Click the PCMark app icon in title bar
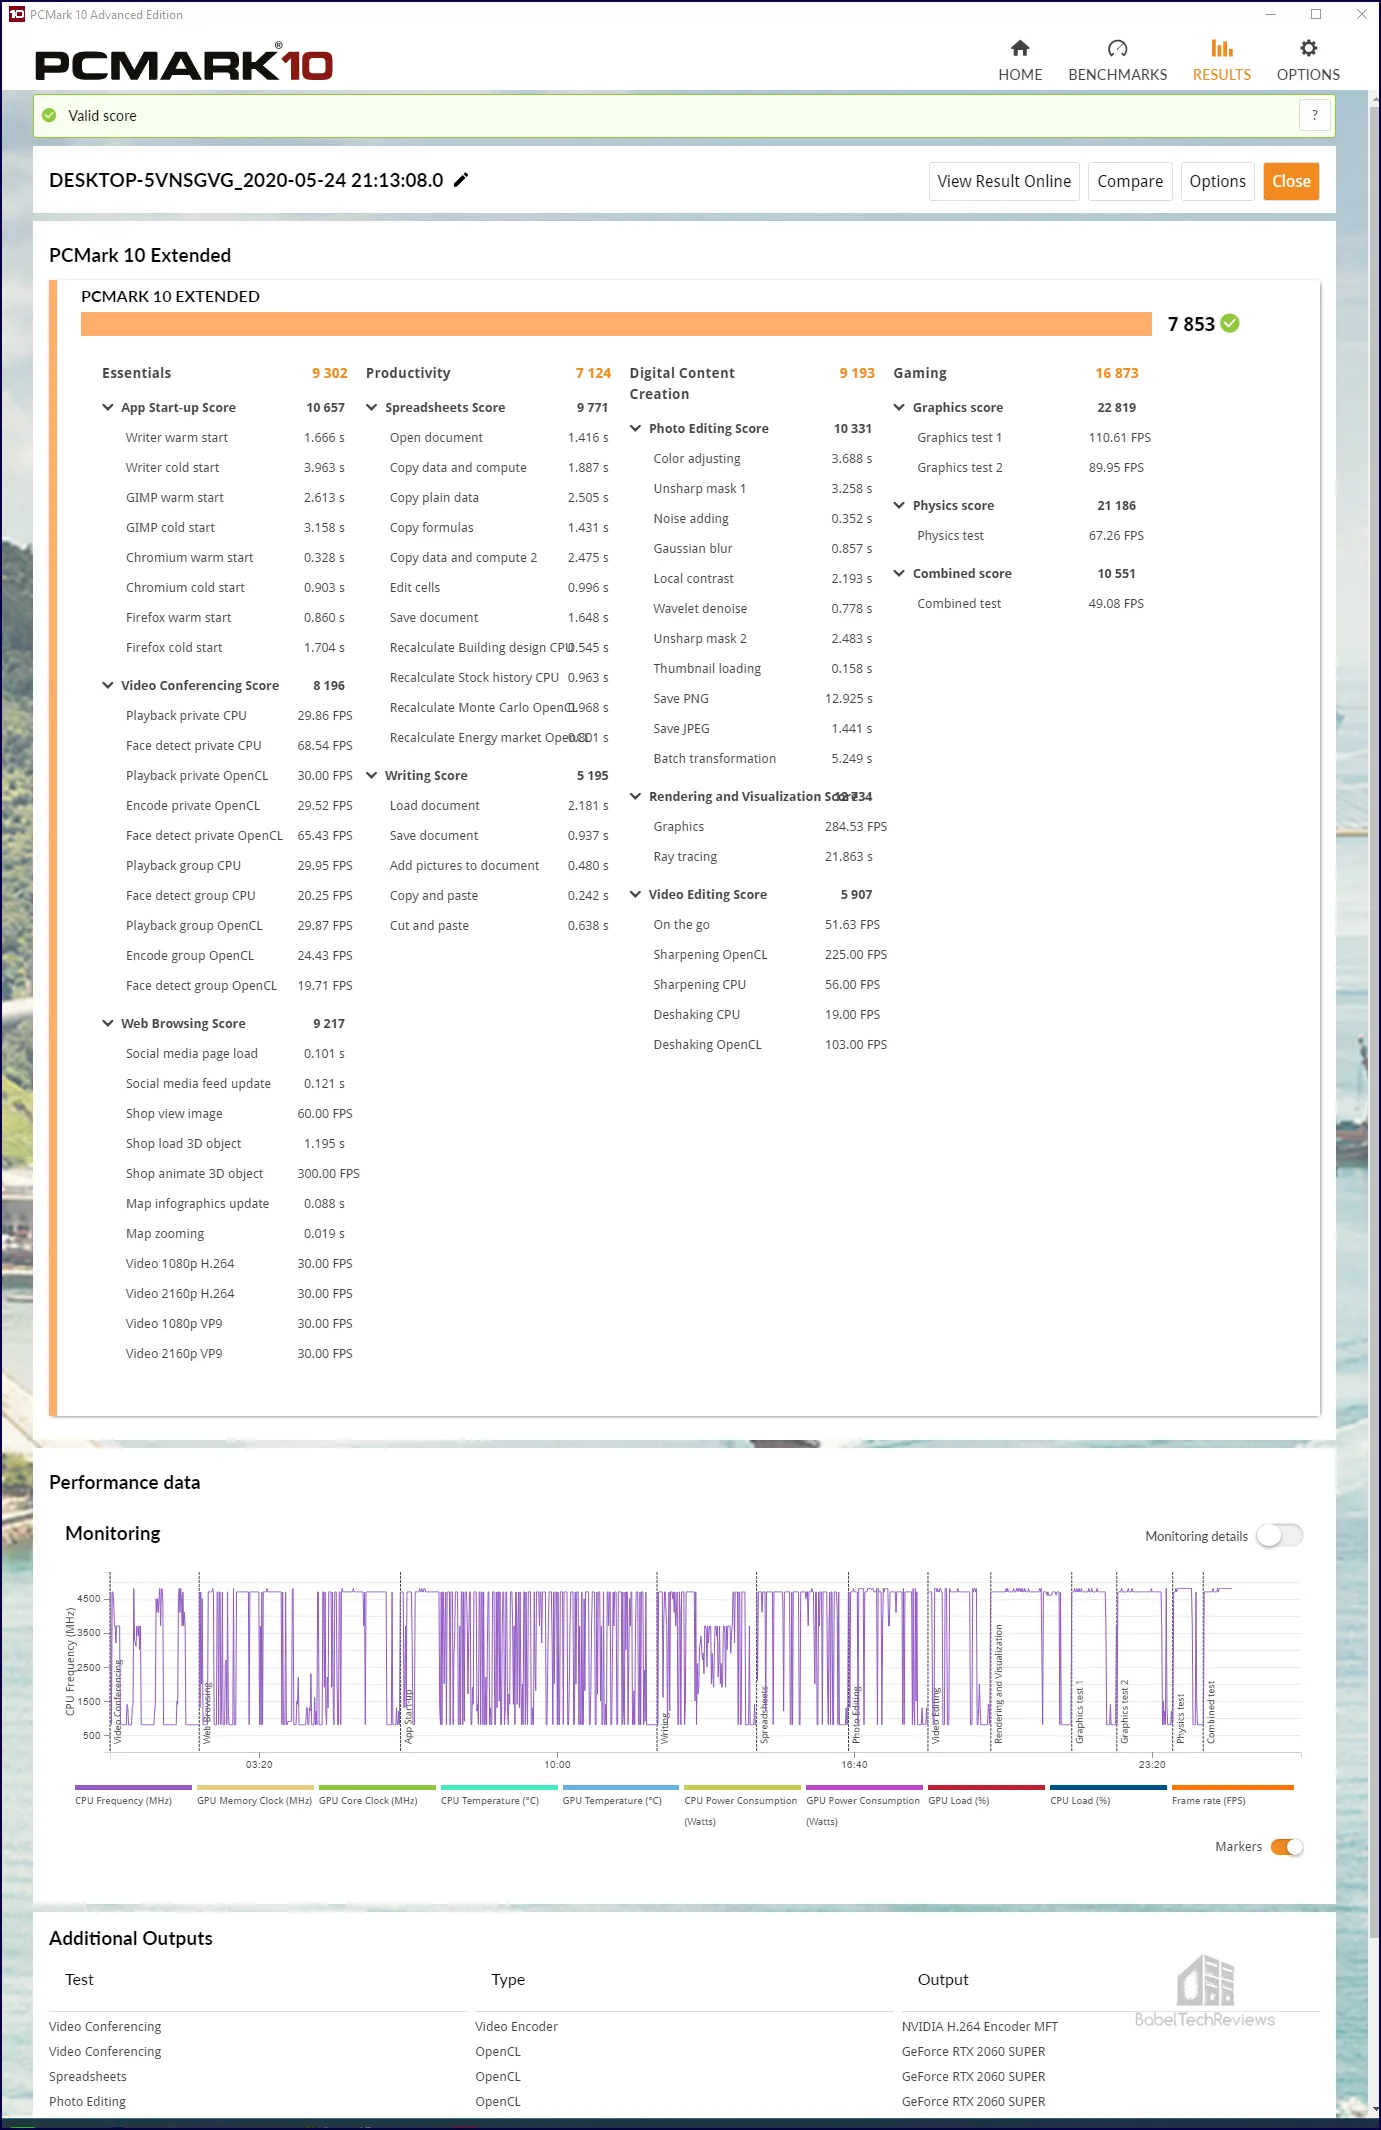Viewport: 1381px width, 2130px height. [16, 14]
